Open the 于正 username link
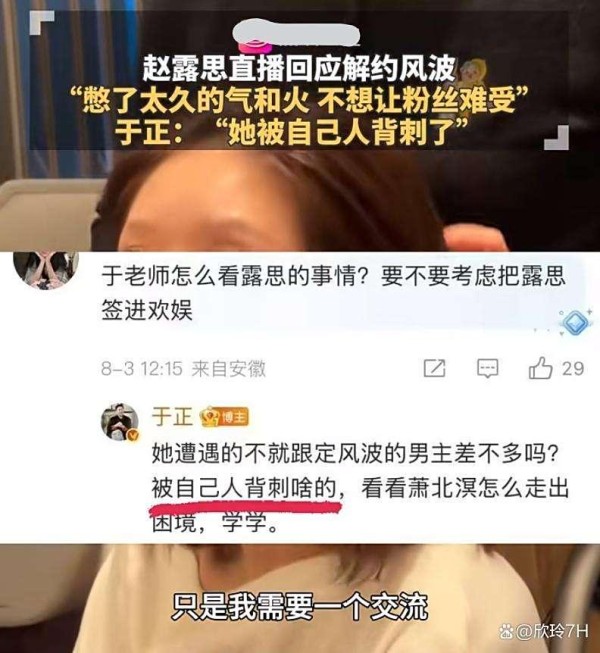The image size is (600, 653). click(172, 417)
